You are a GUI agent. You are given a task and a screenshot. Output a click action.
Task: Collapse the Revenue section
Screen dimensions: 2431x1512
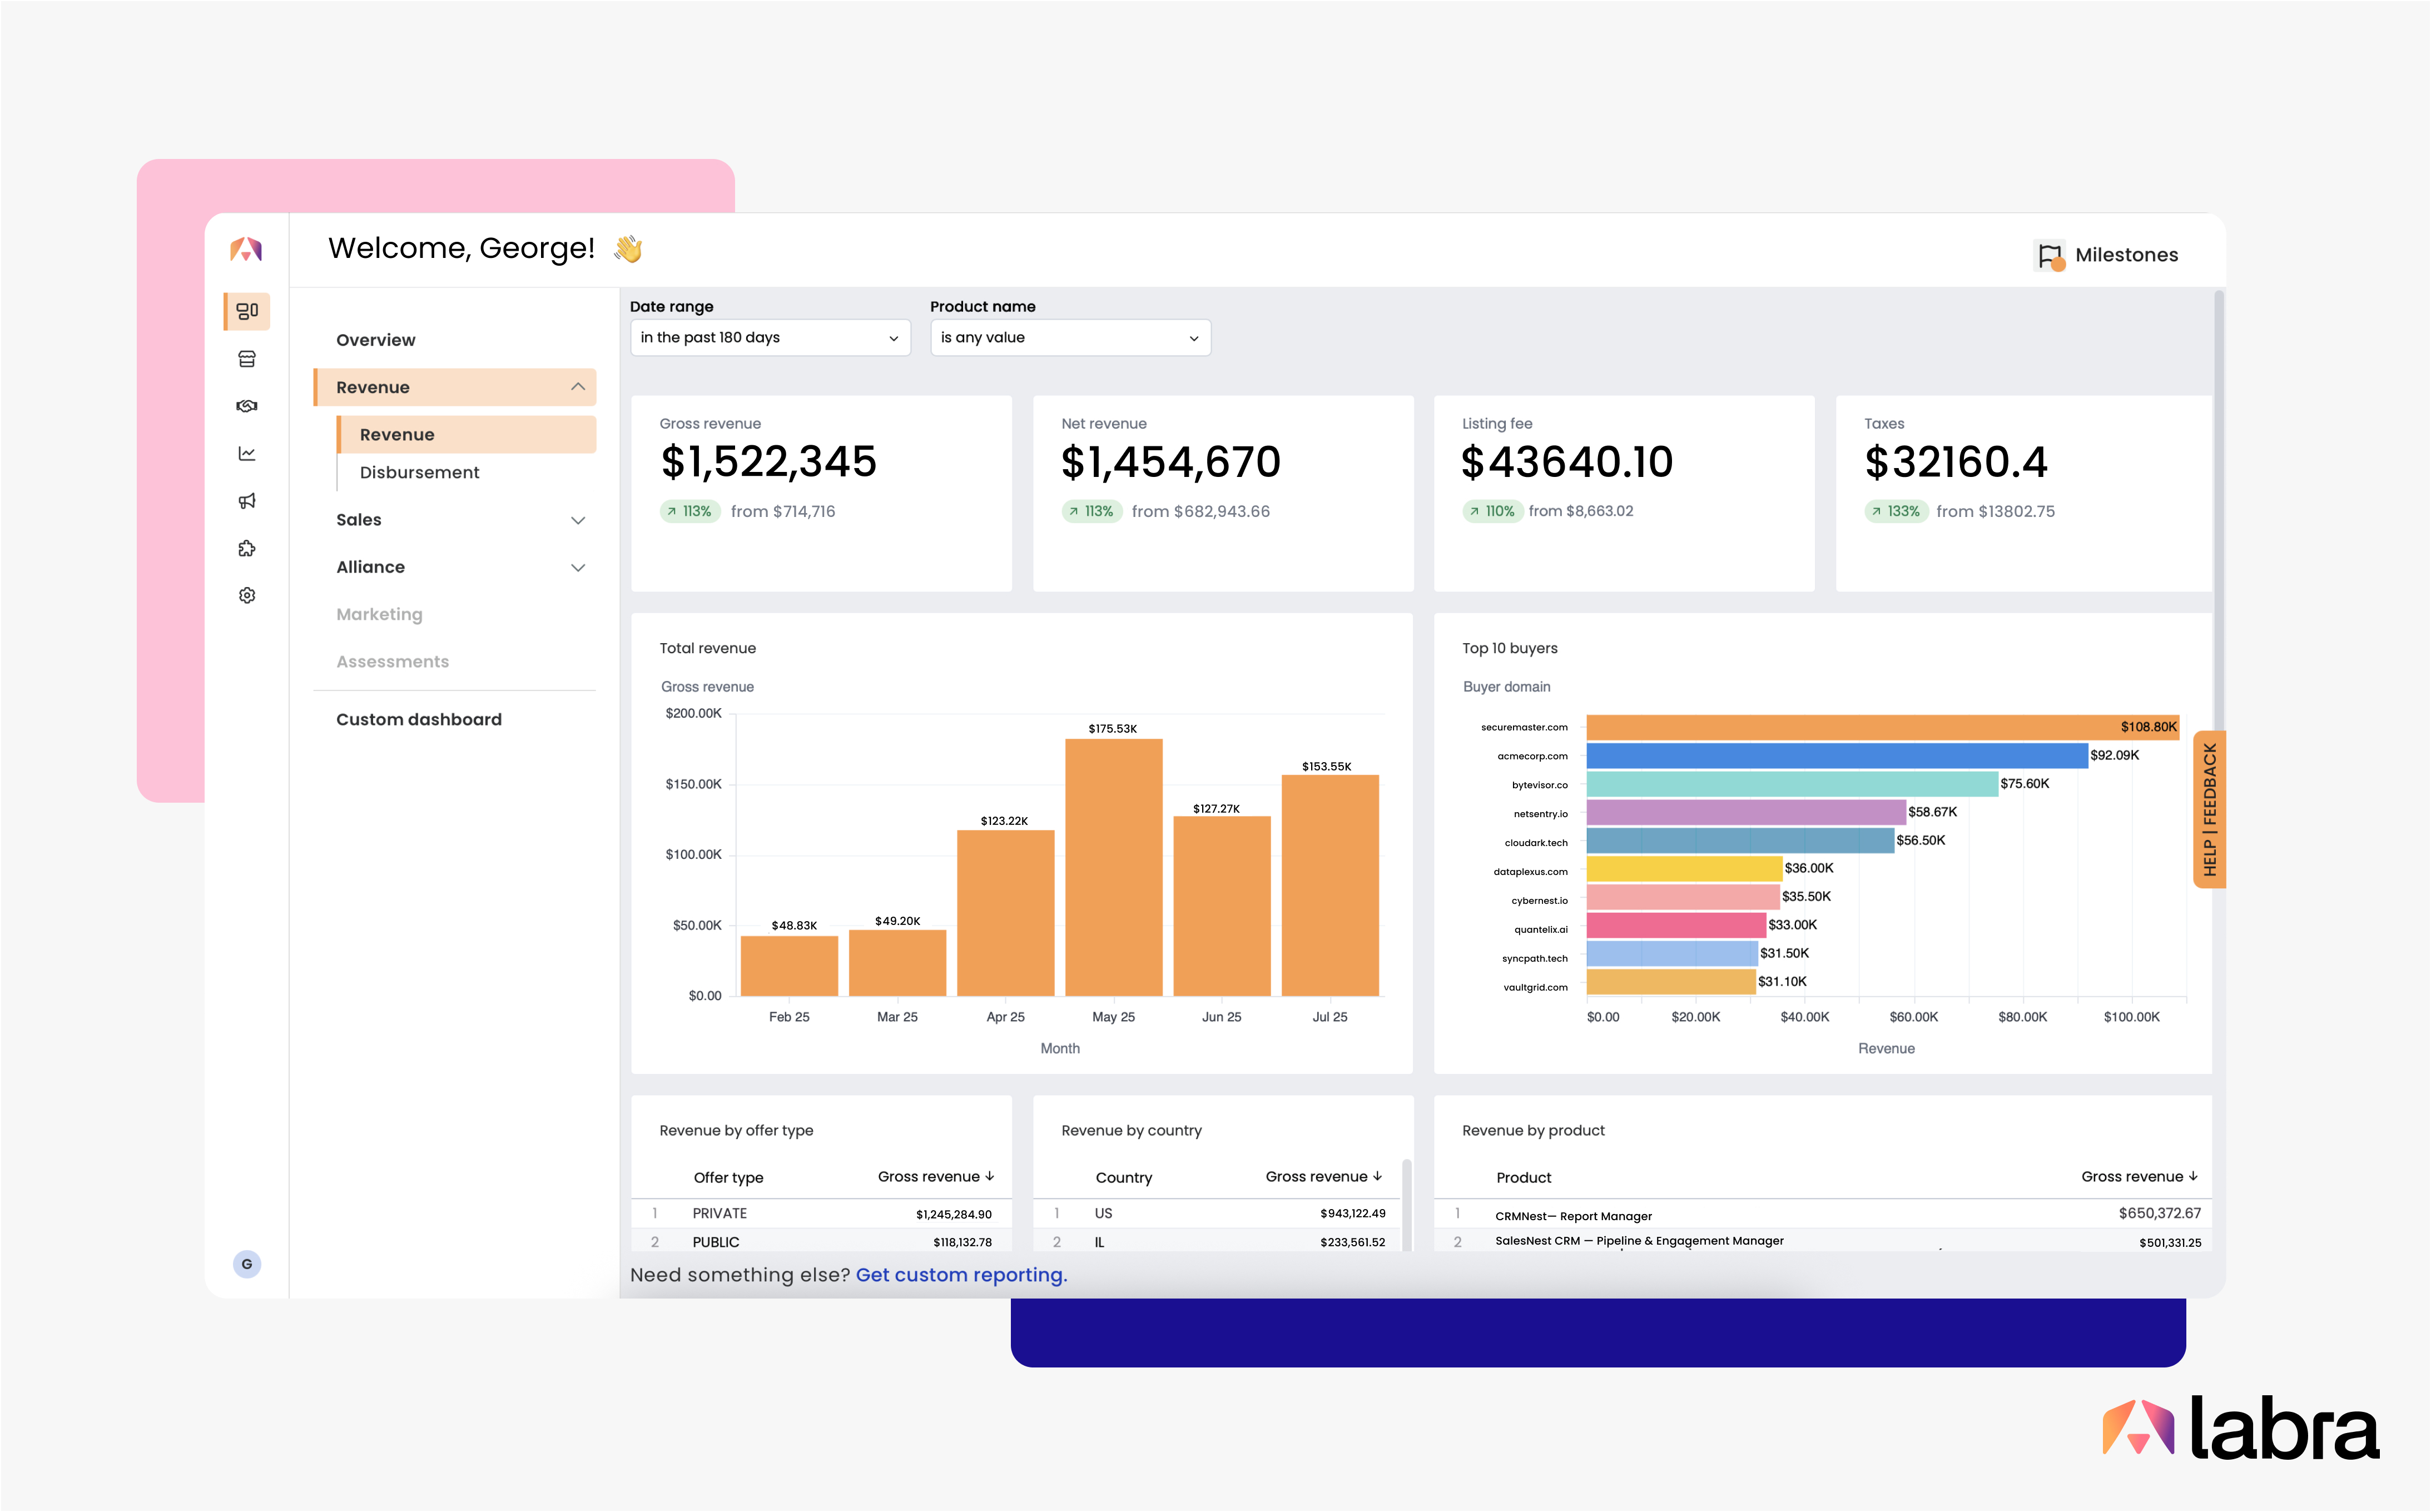578,387
